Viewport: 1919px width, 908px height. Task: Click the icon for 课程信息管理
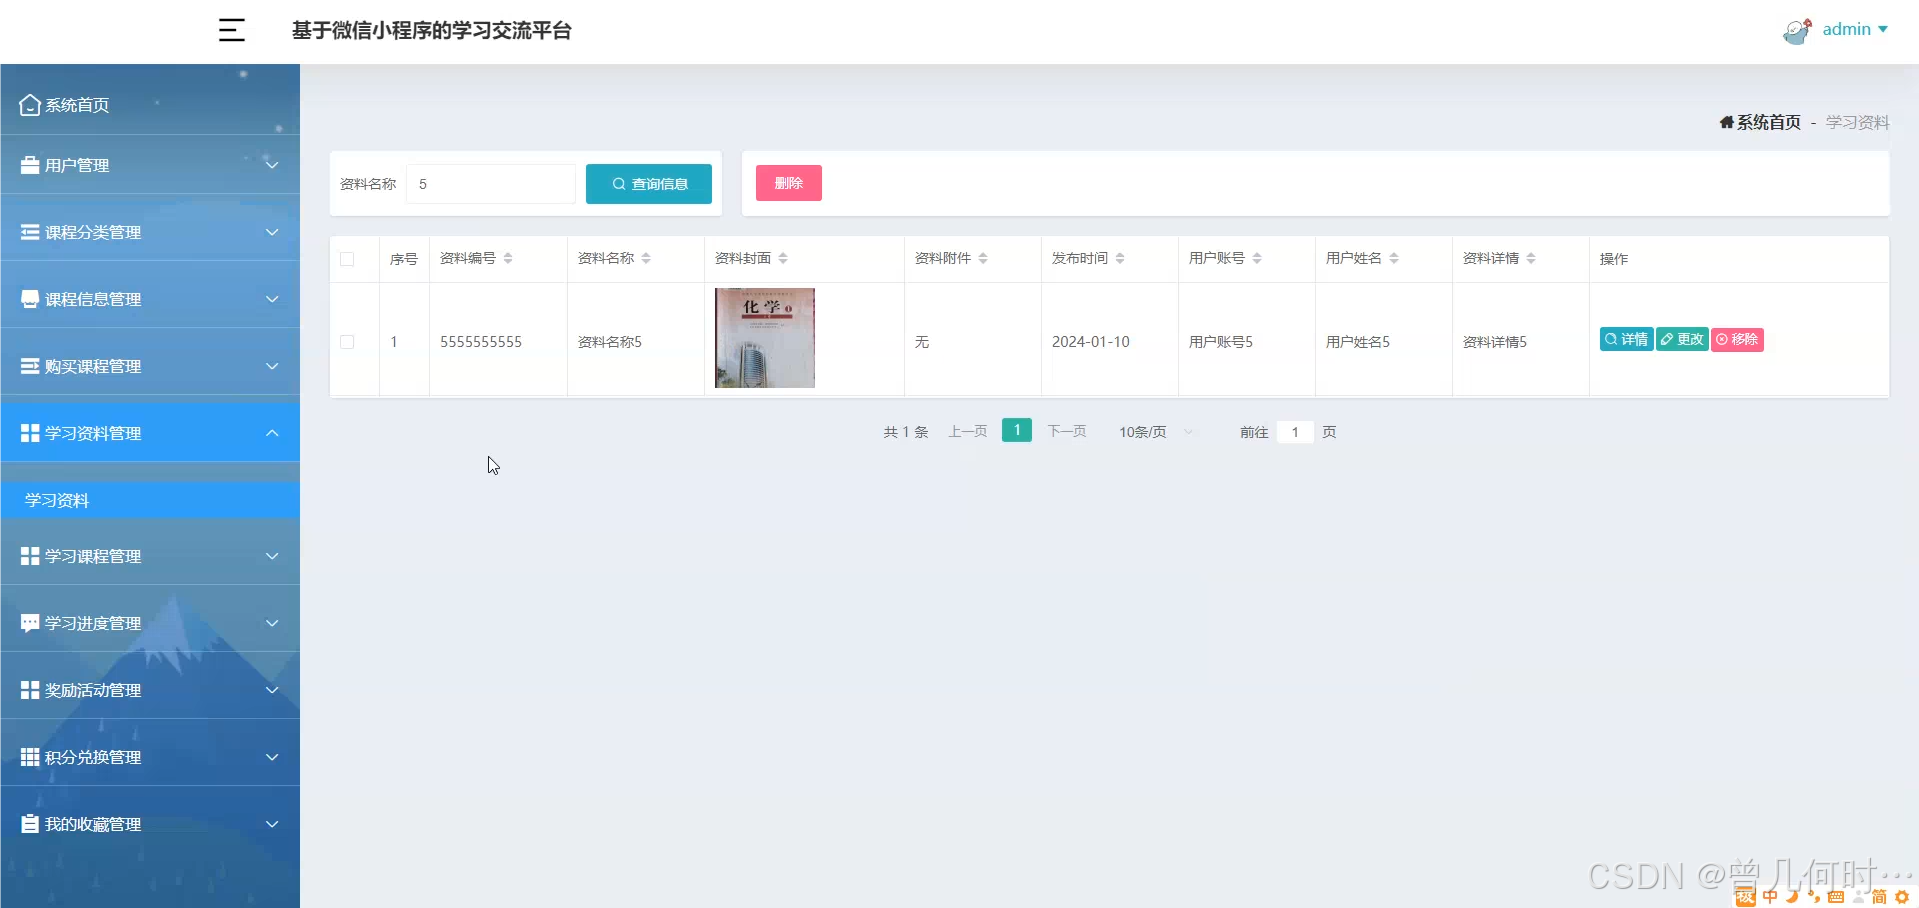click(30, 299)
